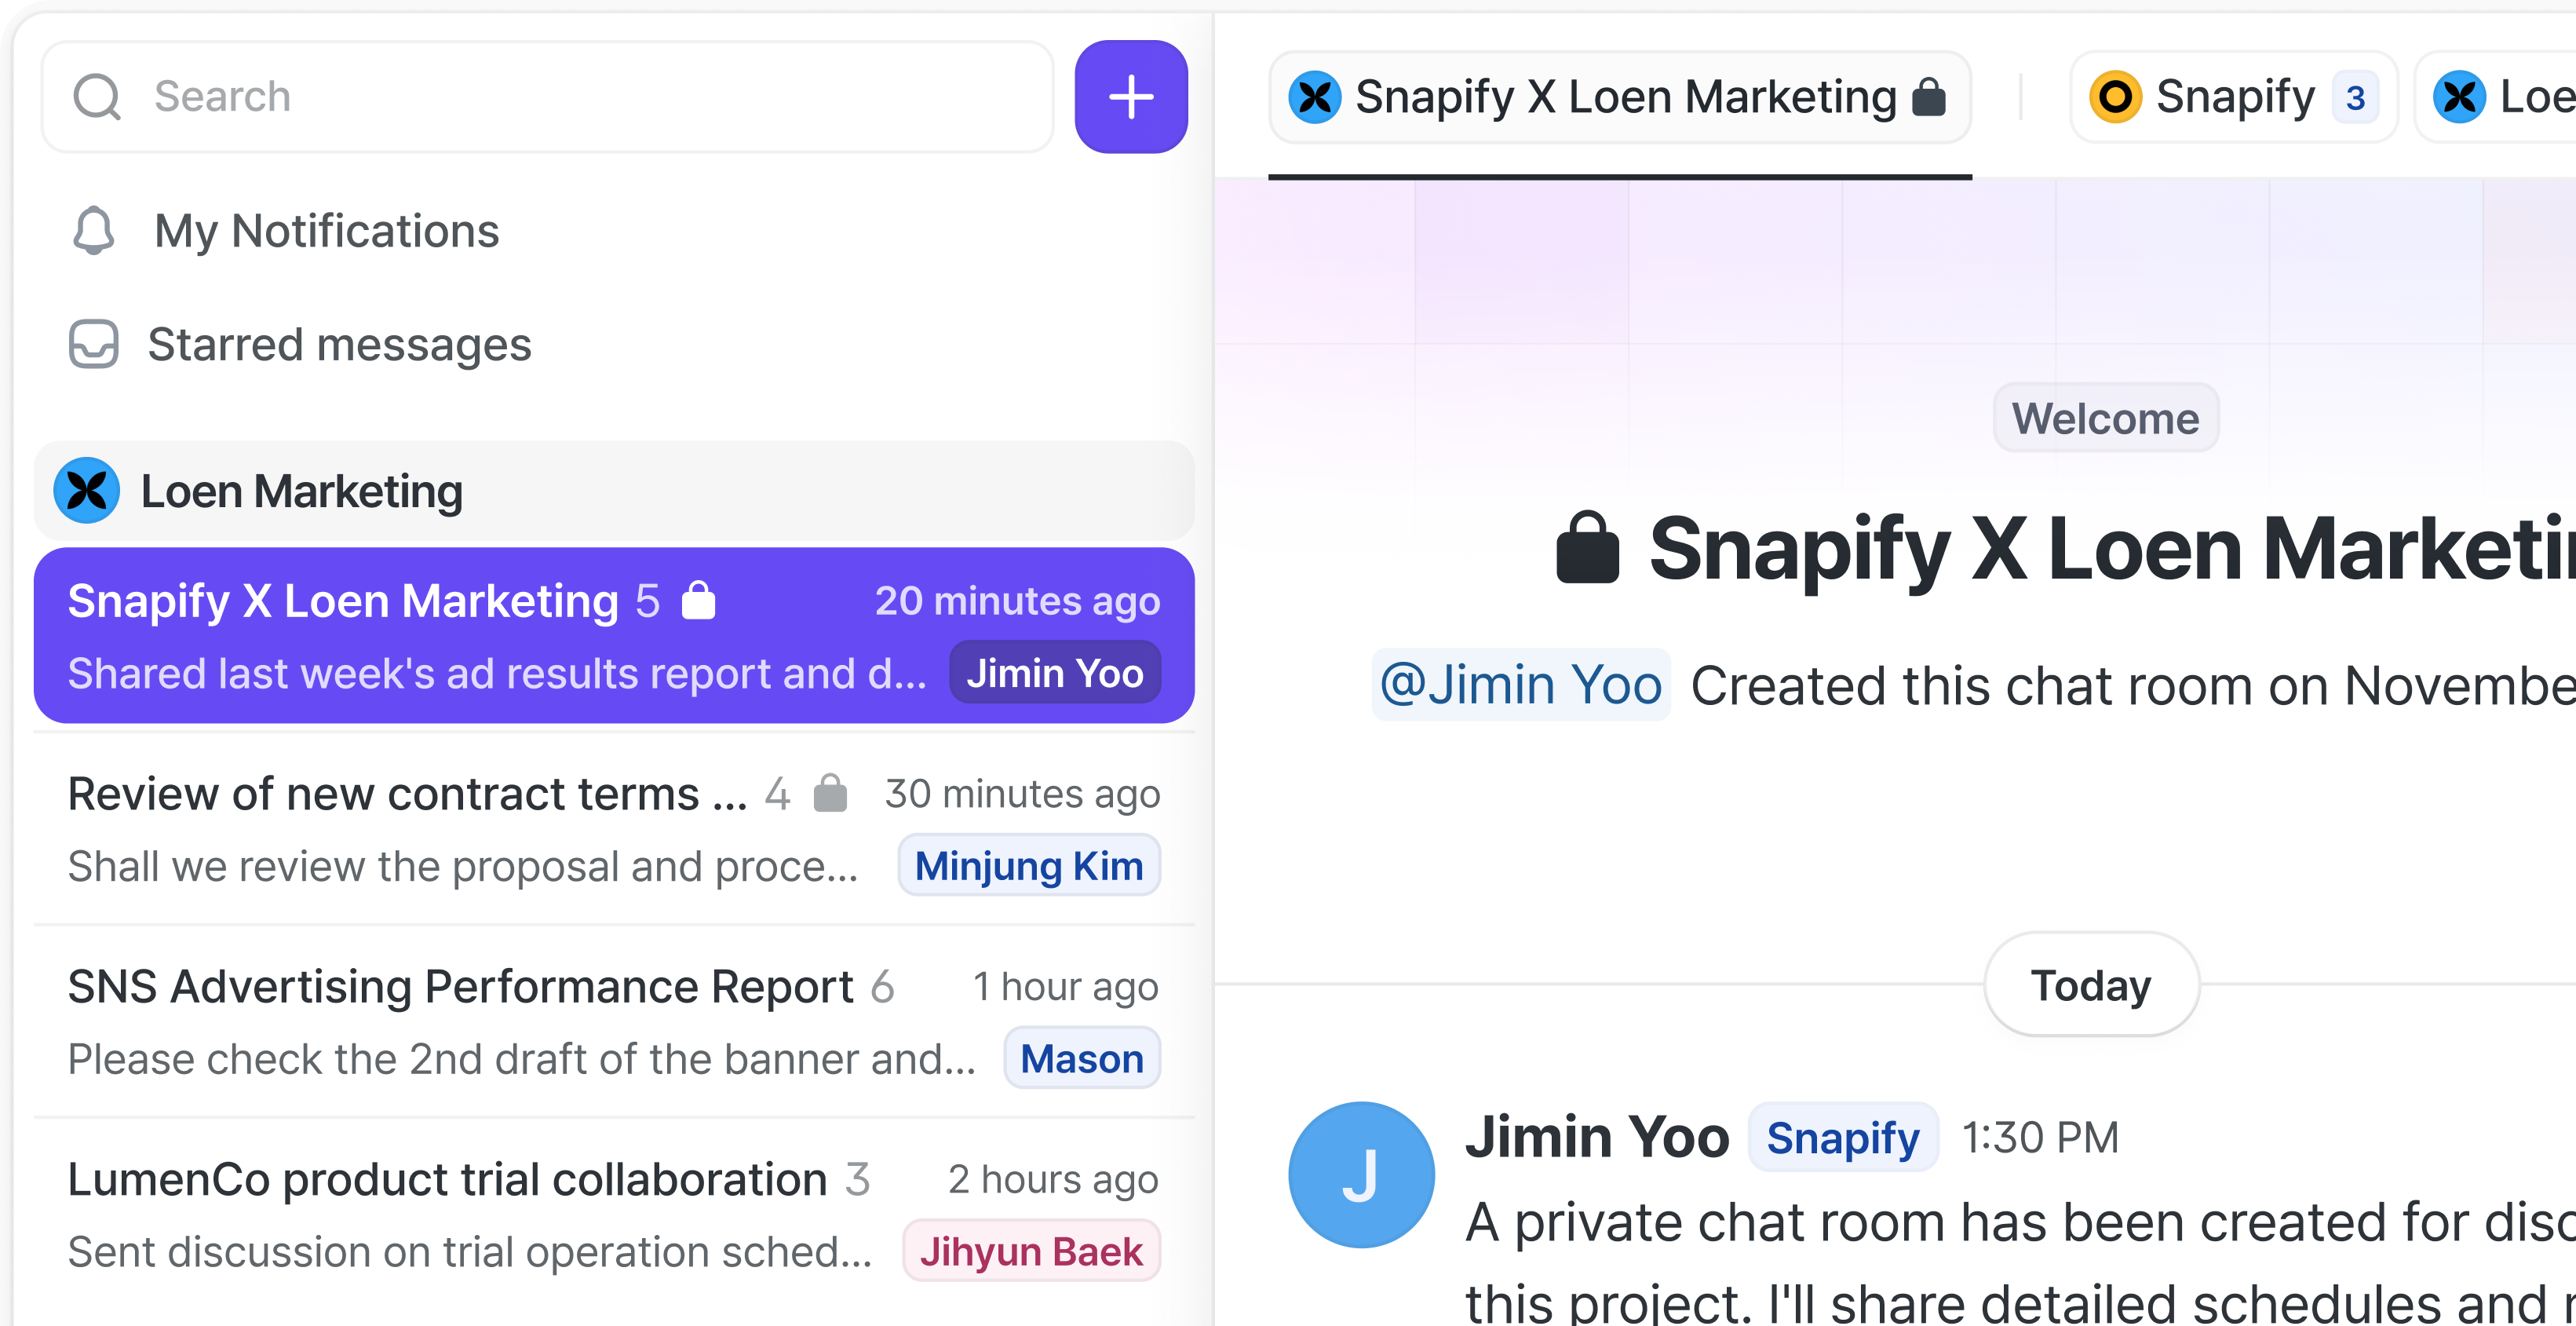2576x1326 pixels.
Task: Click Jimin Yoo's J avatar
Action: click(x=1361, y=1175)
